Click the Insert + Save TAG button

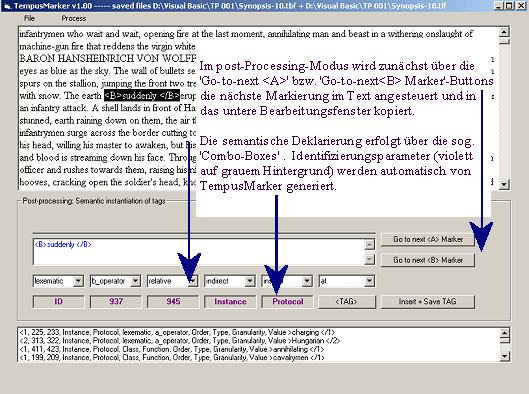[x=428, y=302]
